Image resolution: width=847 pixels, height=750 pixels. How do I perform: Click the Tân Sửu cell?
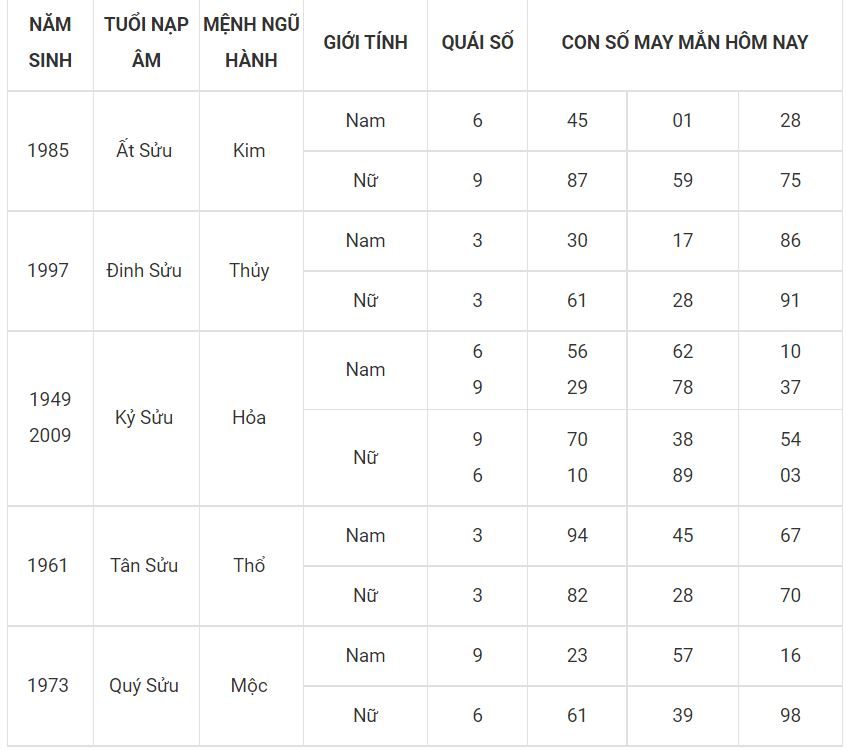(x=144, y=566)
